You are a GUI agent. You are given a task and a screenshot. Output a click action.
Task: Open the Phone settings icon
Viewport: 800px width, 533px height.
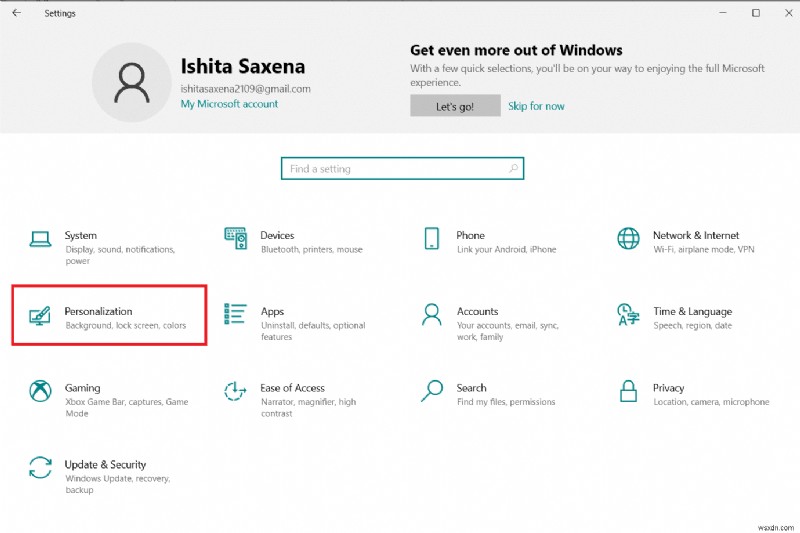tap(432, 238)
